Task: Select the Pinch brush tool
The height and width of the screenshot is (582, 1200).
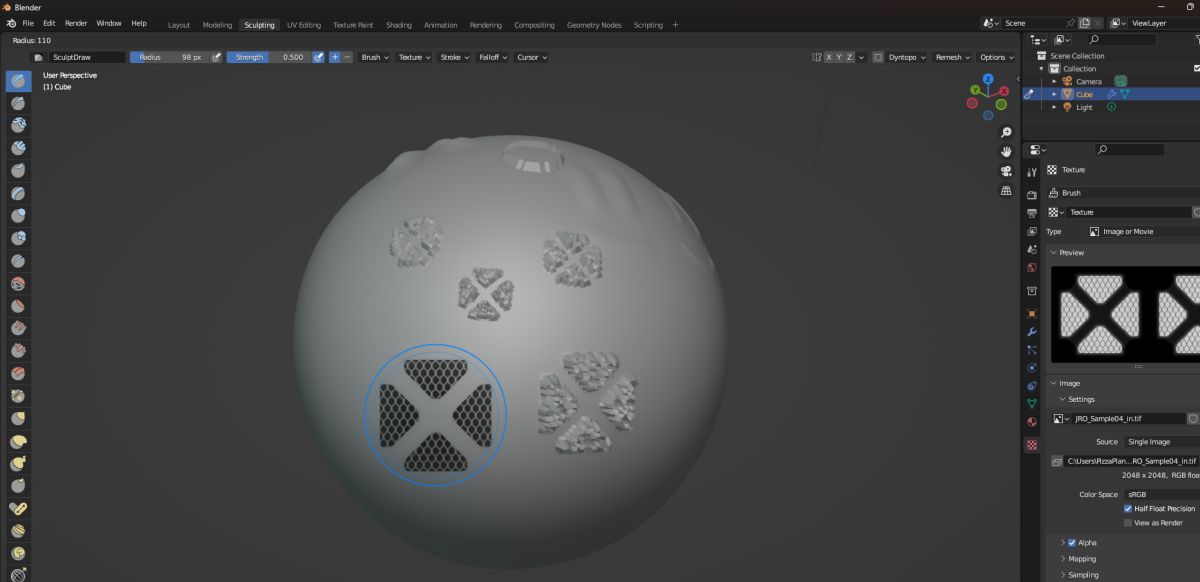Action: pos(18,396)
